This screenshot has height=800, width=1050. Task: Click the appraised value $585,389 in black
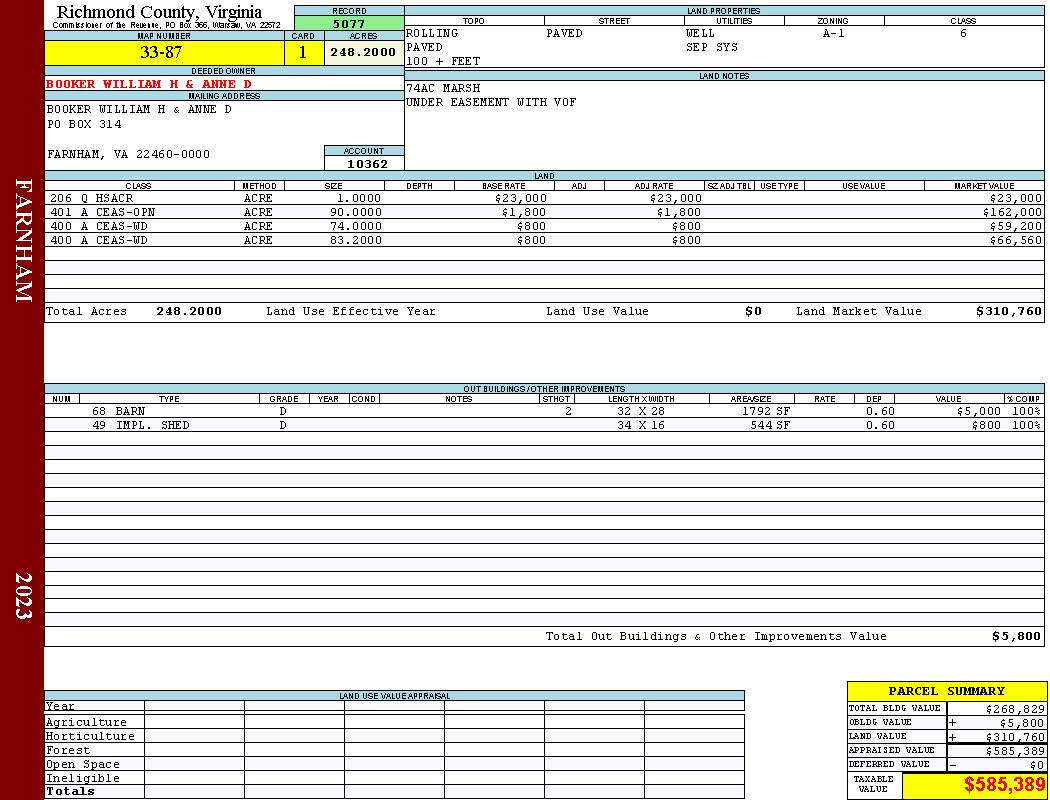[x=1015, y=751]
